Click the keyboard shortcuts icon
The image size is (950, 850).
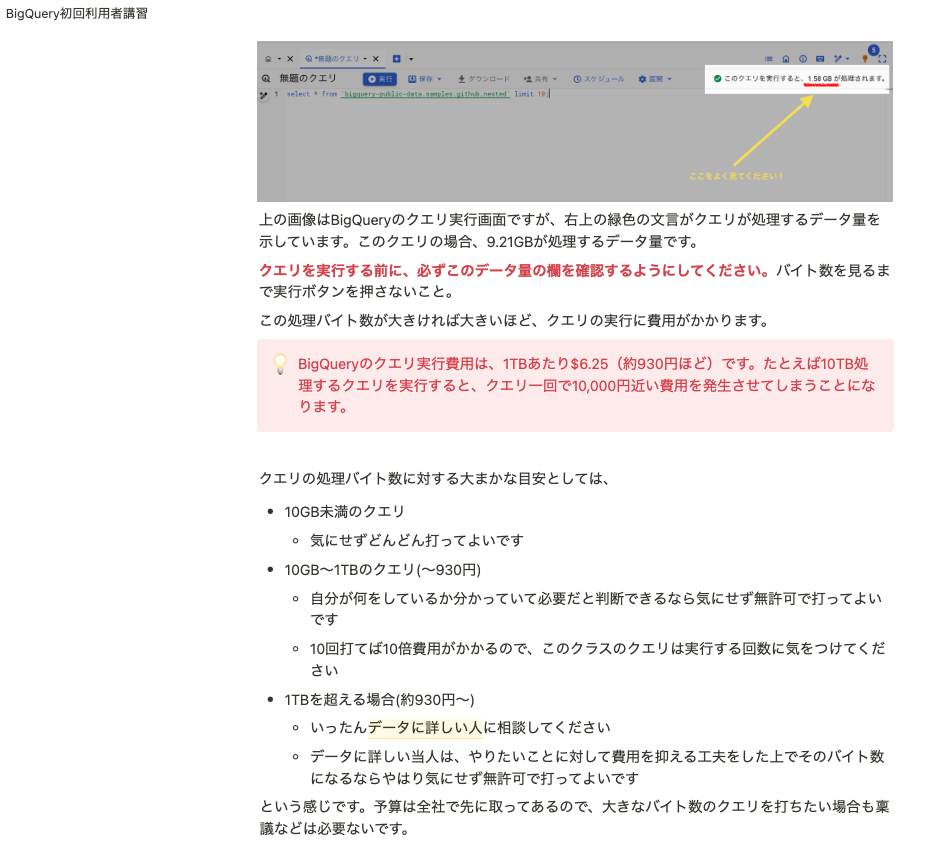(820, 59)
